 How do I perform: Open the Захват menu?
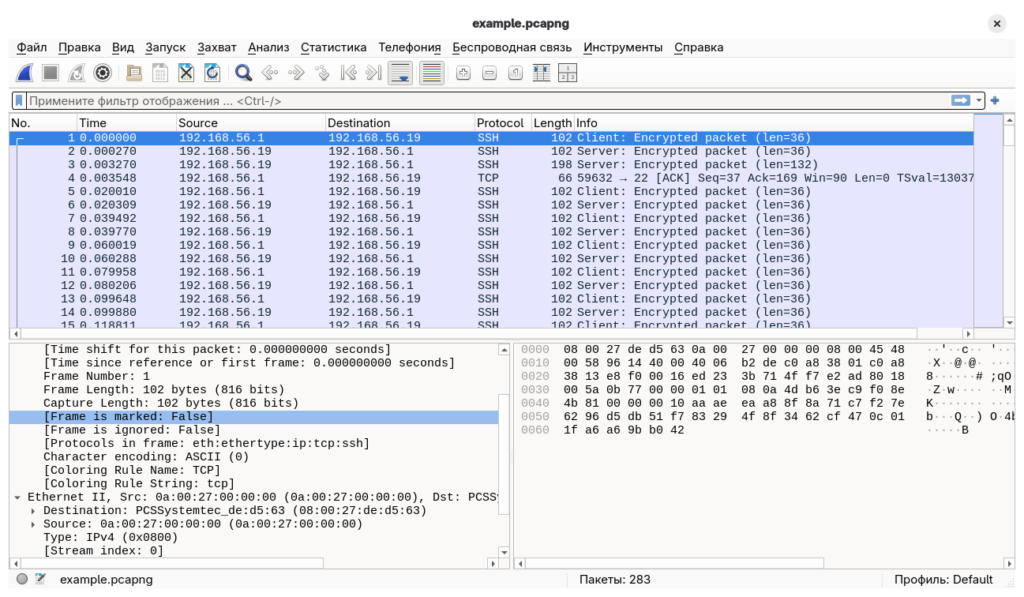click(x=217, y=47)
